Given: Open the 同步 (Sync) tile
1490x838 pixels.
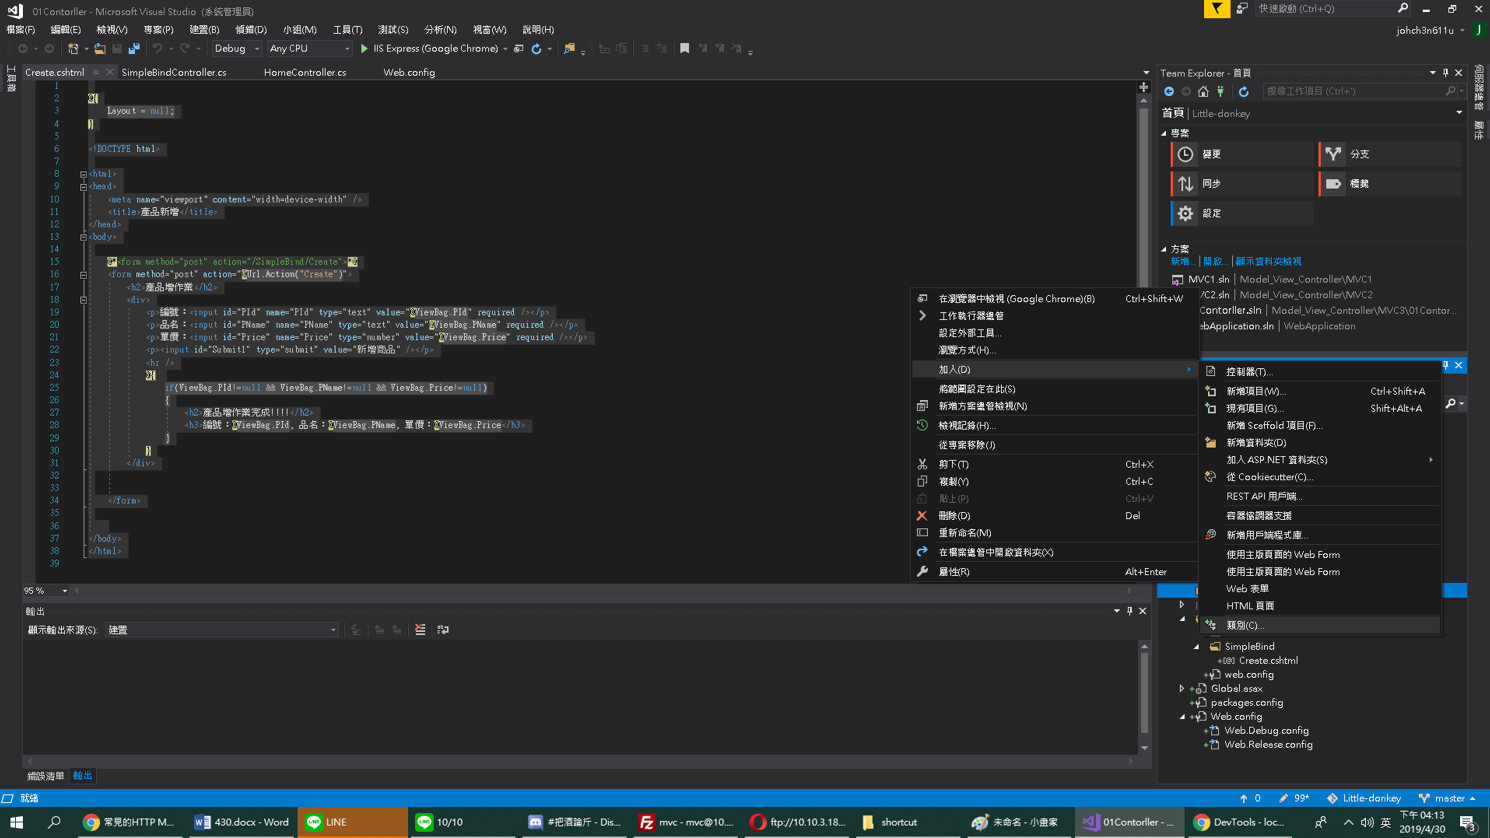Looking at the screenshot, I should pyautogui.click(x=1241, y=184).
